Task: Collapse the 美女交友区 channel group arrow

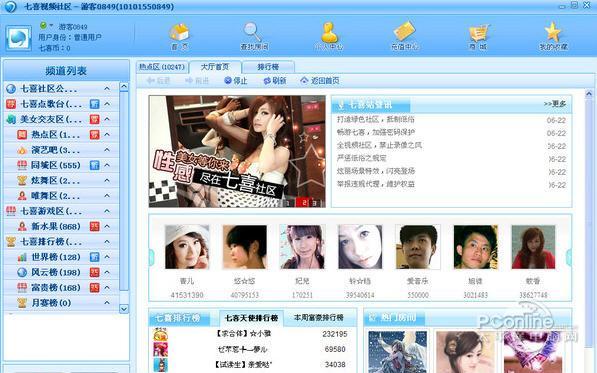Action: (x=107, y=119)
